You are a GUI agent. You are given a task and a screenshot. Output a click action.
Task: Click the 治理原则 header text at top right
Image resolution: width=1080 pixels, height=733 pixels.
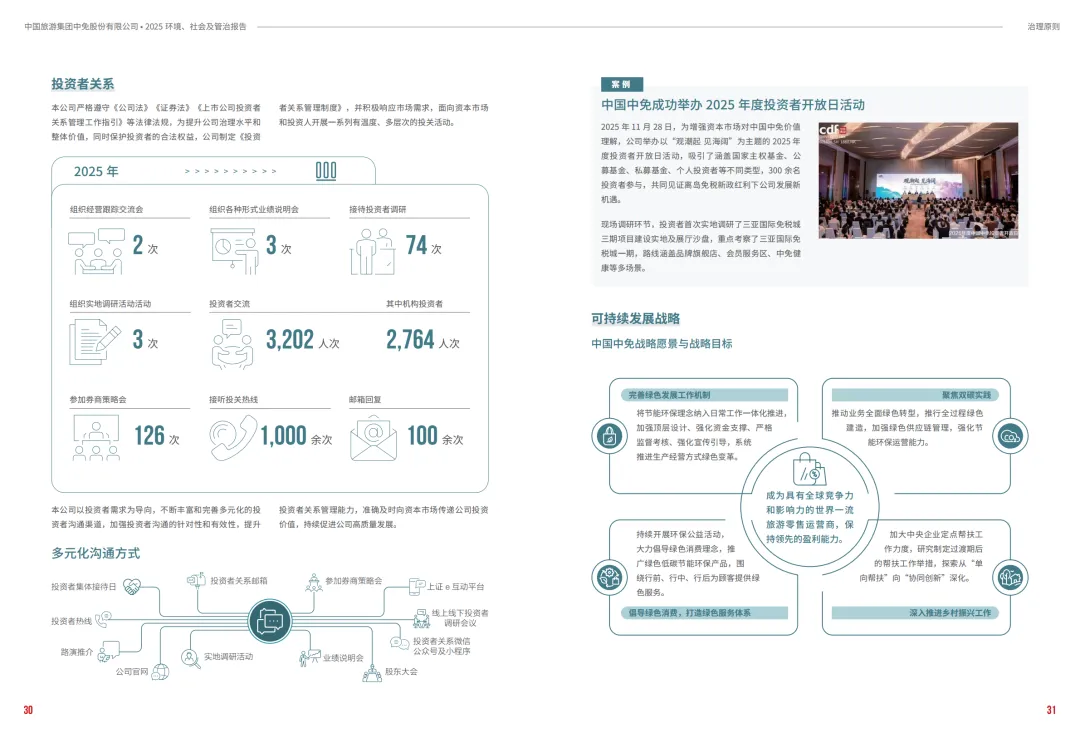[x=1043, y=27]
